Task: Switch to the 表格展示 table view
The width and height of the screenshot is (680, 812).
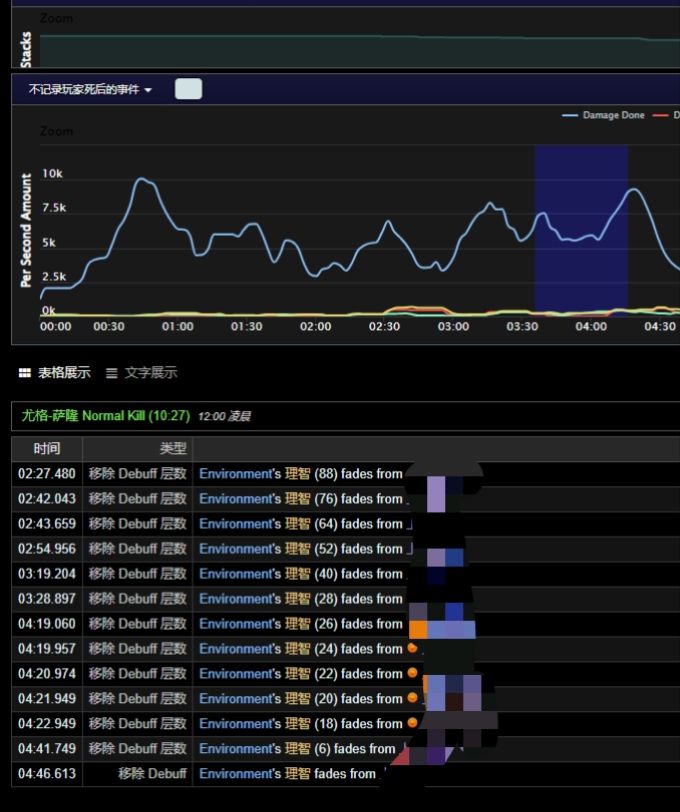Action: click(x=64, y=373)
